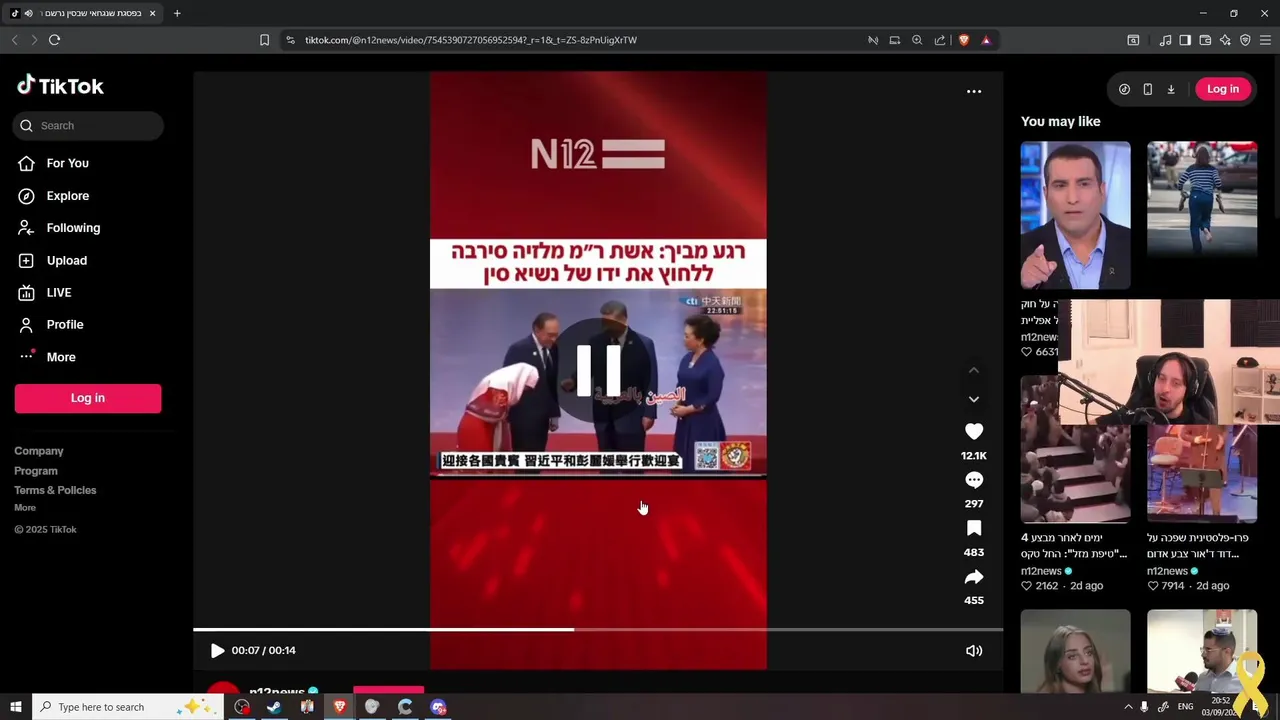Mute the video volume speaker icon
The image size is (1280, 720).
click(x=974, y=651)
